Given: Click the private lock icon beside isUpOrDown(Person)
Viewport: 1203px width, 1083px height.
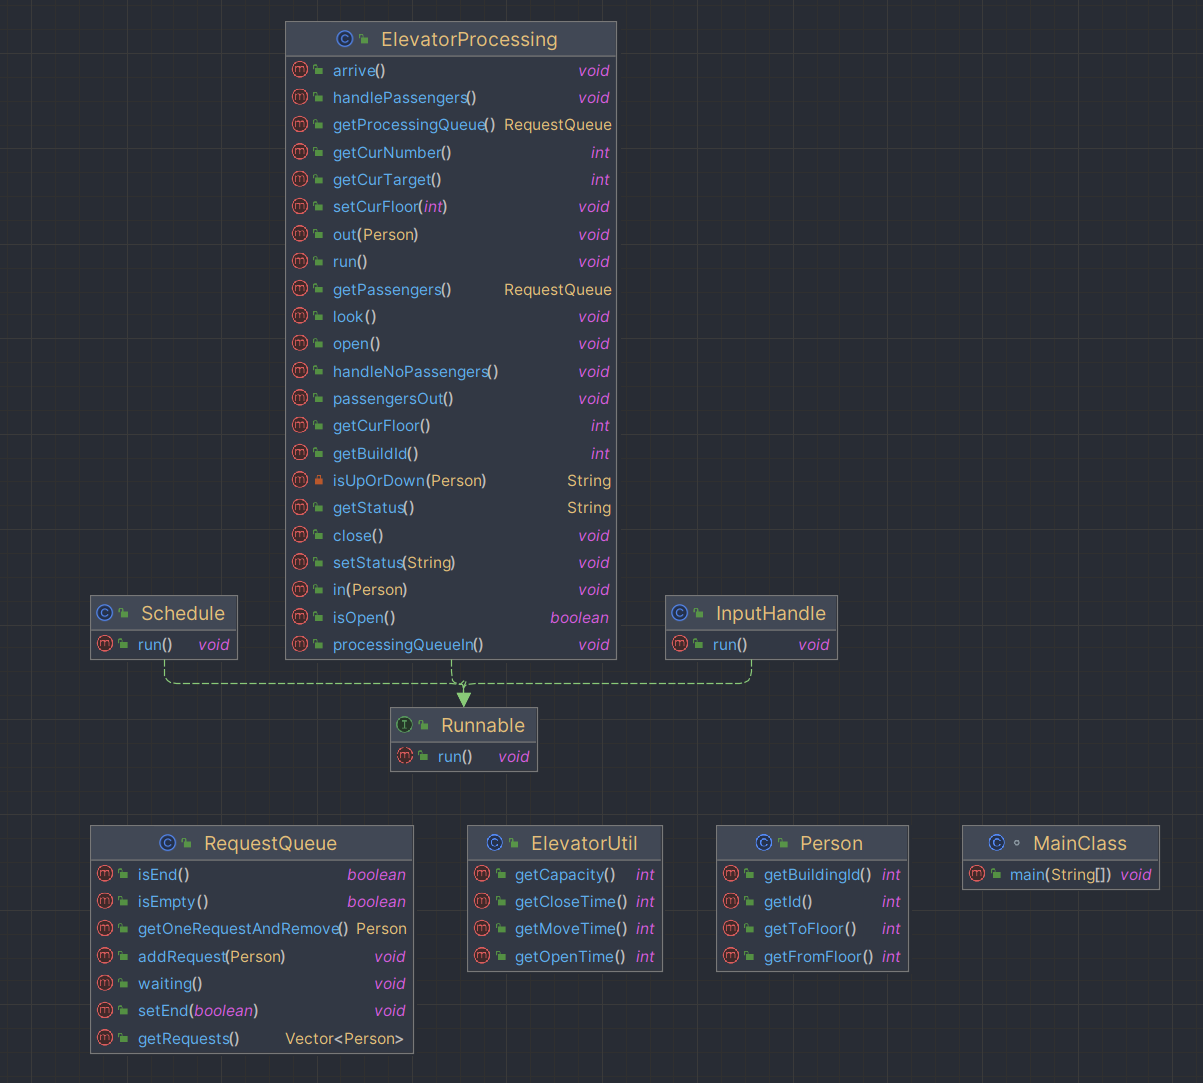Looking at the screenshot, I should click(318, 481).
